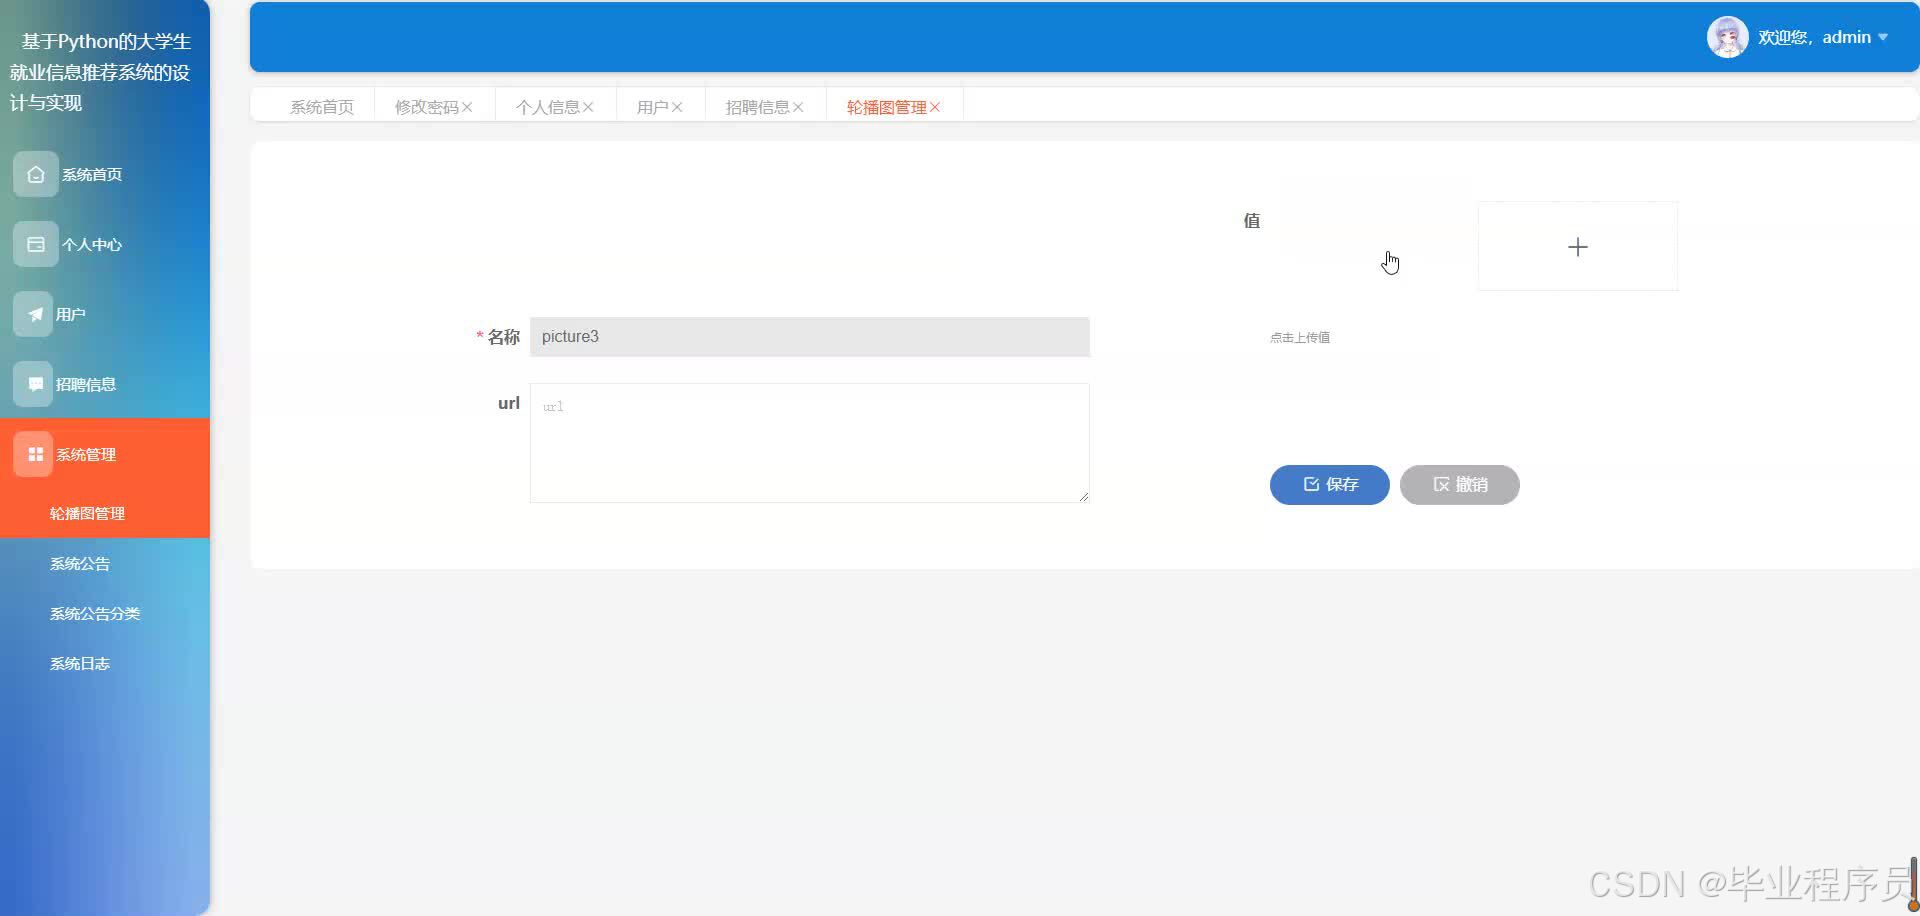This screenshot has height=916, width=1920.
Task: Click the card icon beside 个人中心
Action: point(35,244)
